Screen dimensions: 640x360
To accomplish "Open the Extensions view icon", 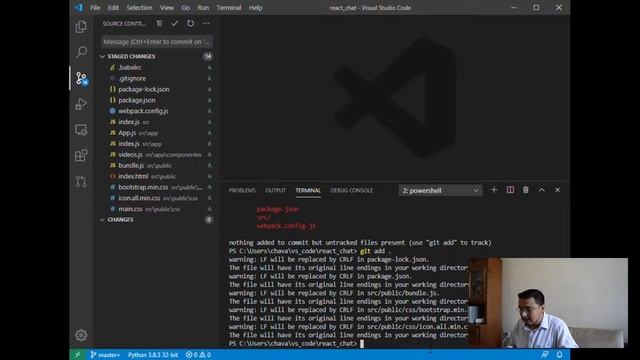I will [81, 156].
